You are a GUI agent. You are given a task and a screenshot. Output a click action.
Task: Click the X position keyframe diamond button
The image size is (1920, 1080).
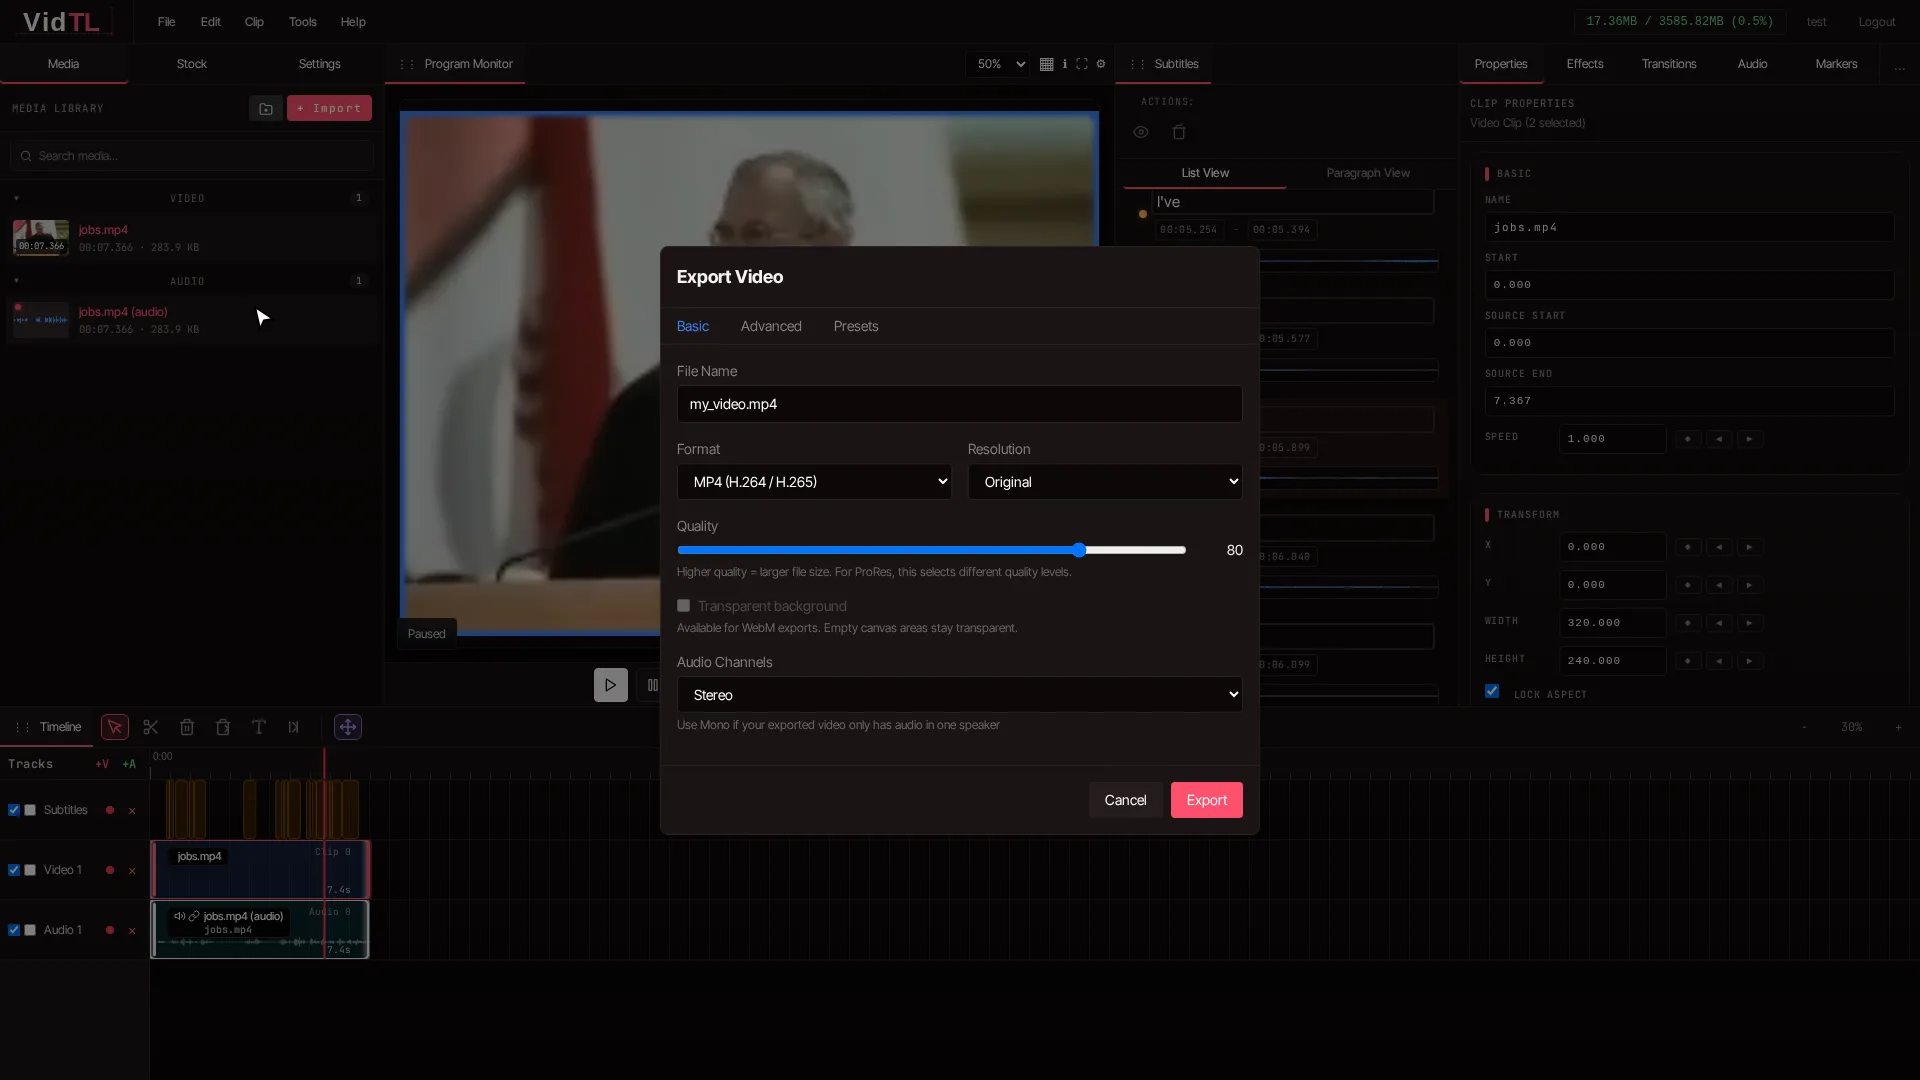pyautogui.click(x=1688, y=547)
